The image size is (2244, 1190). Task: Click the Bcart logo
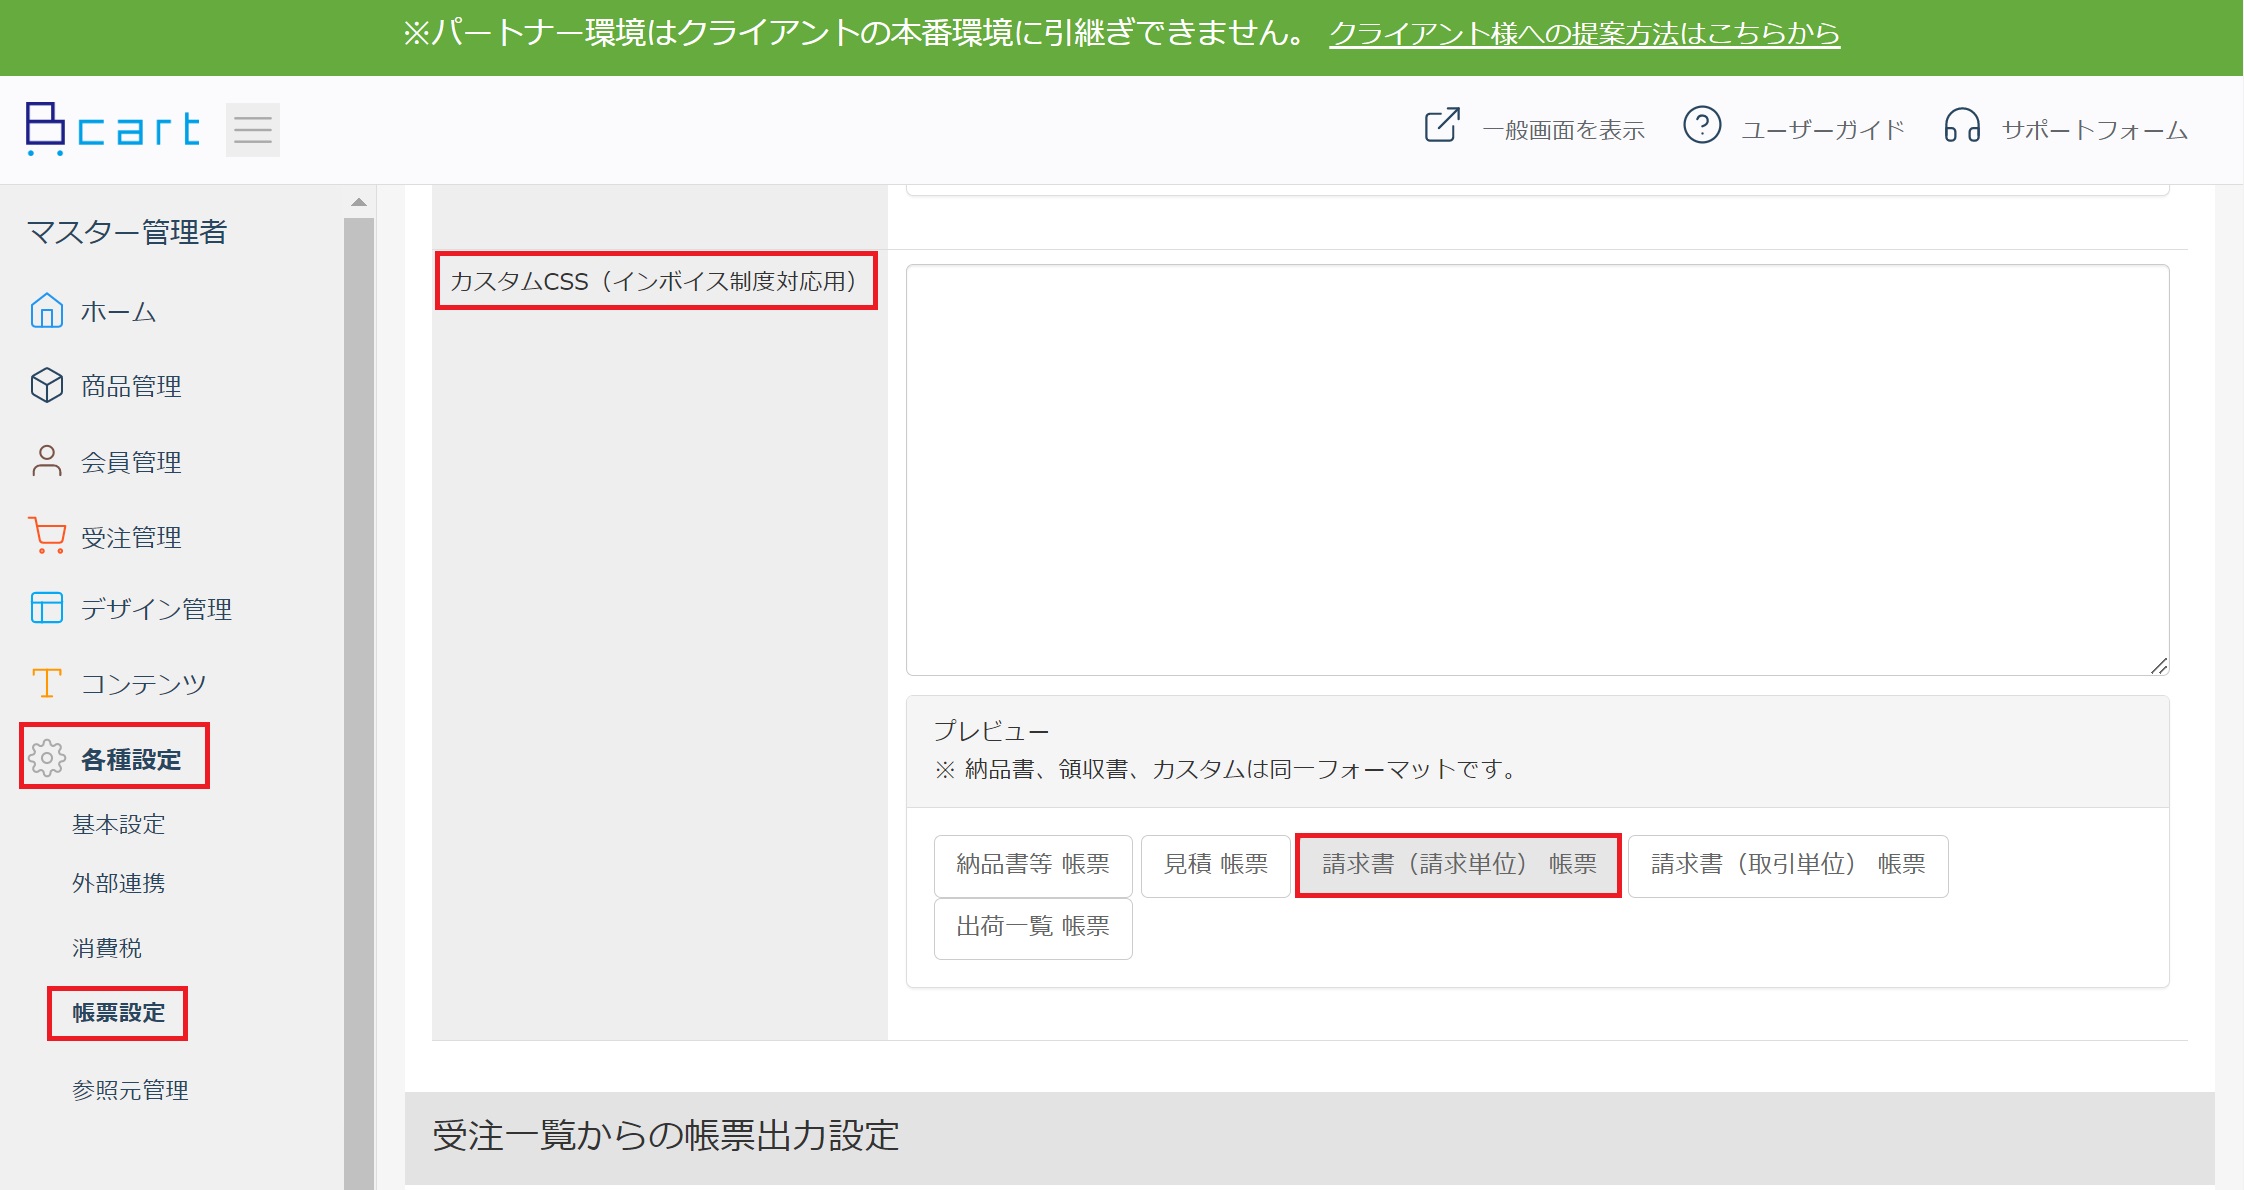click(x=112, y=129)
